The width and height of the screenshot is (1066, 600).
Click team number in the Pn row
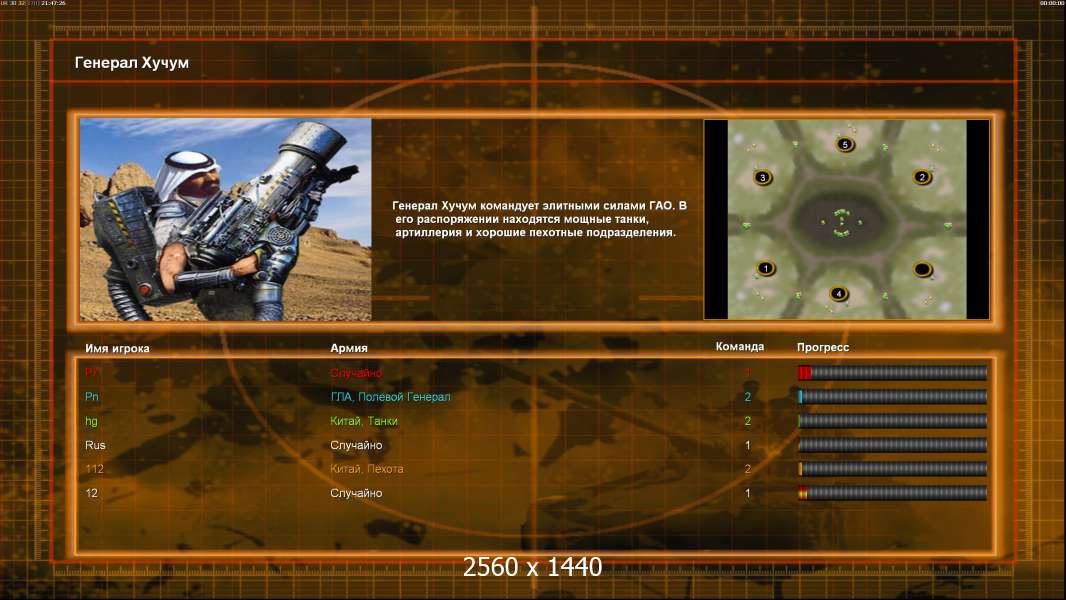point(748,397)
